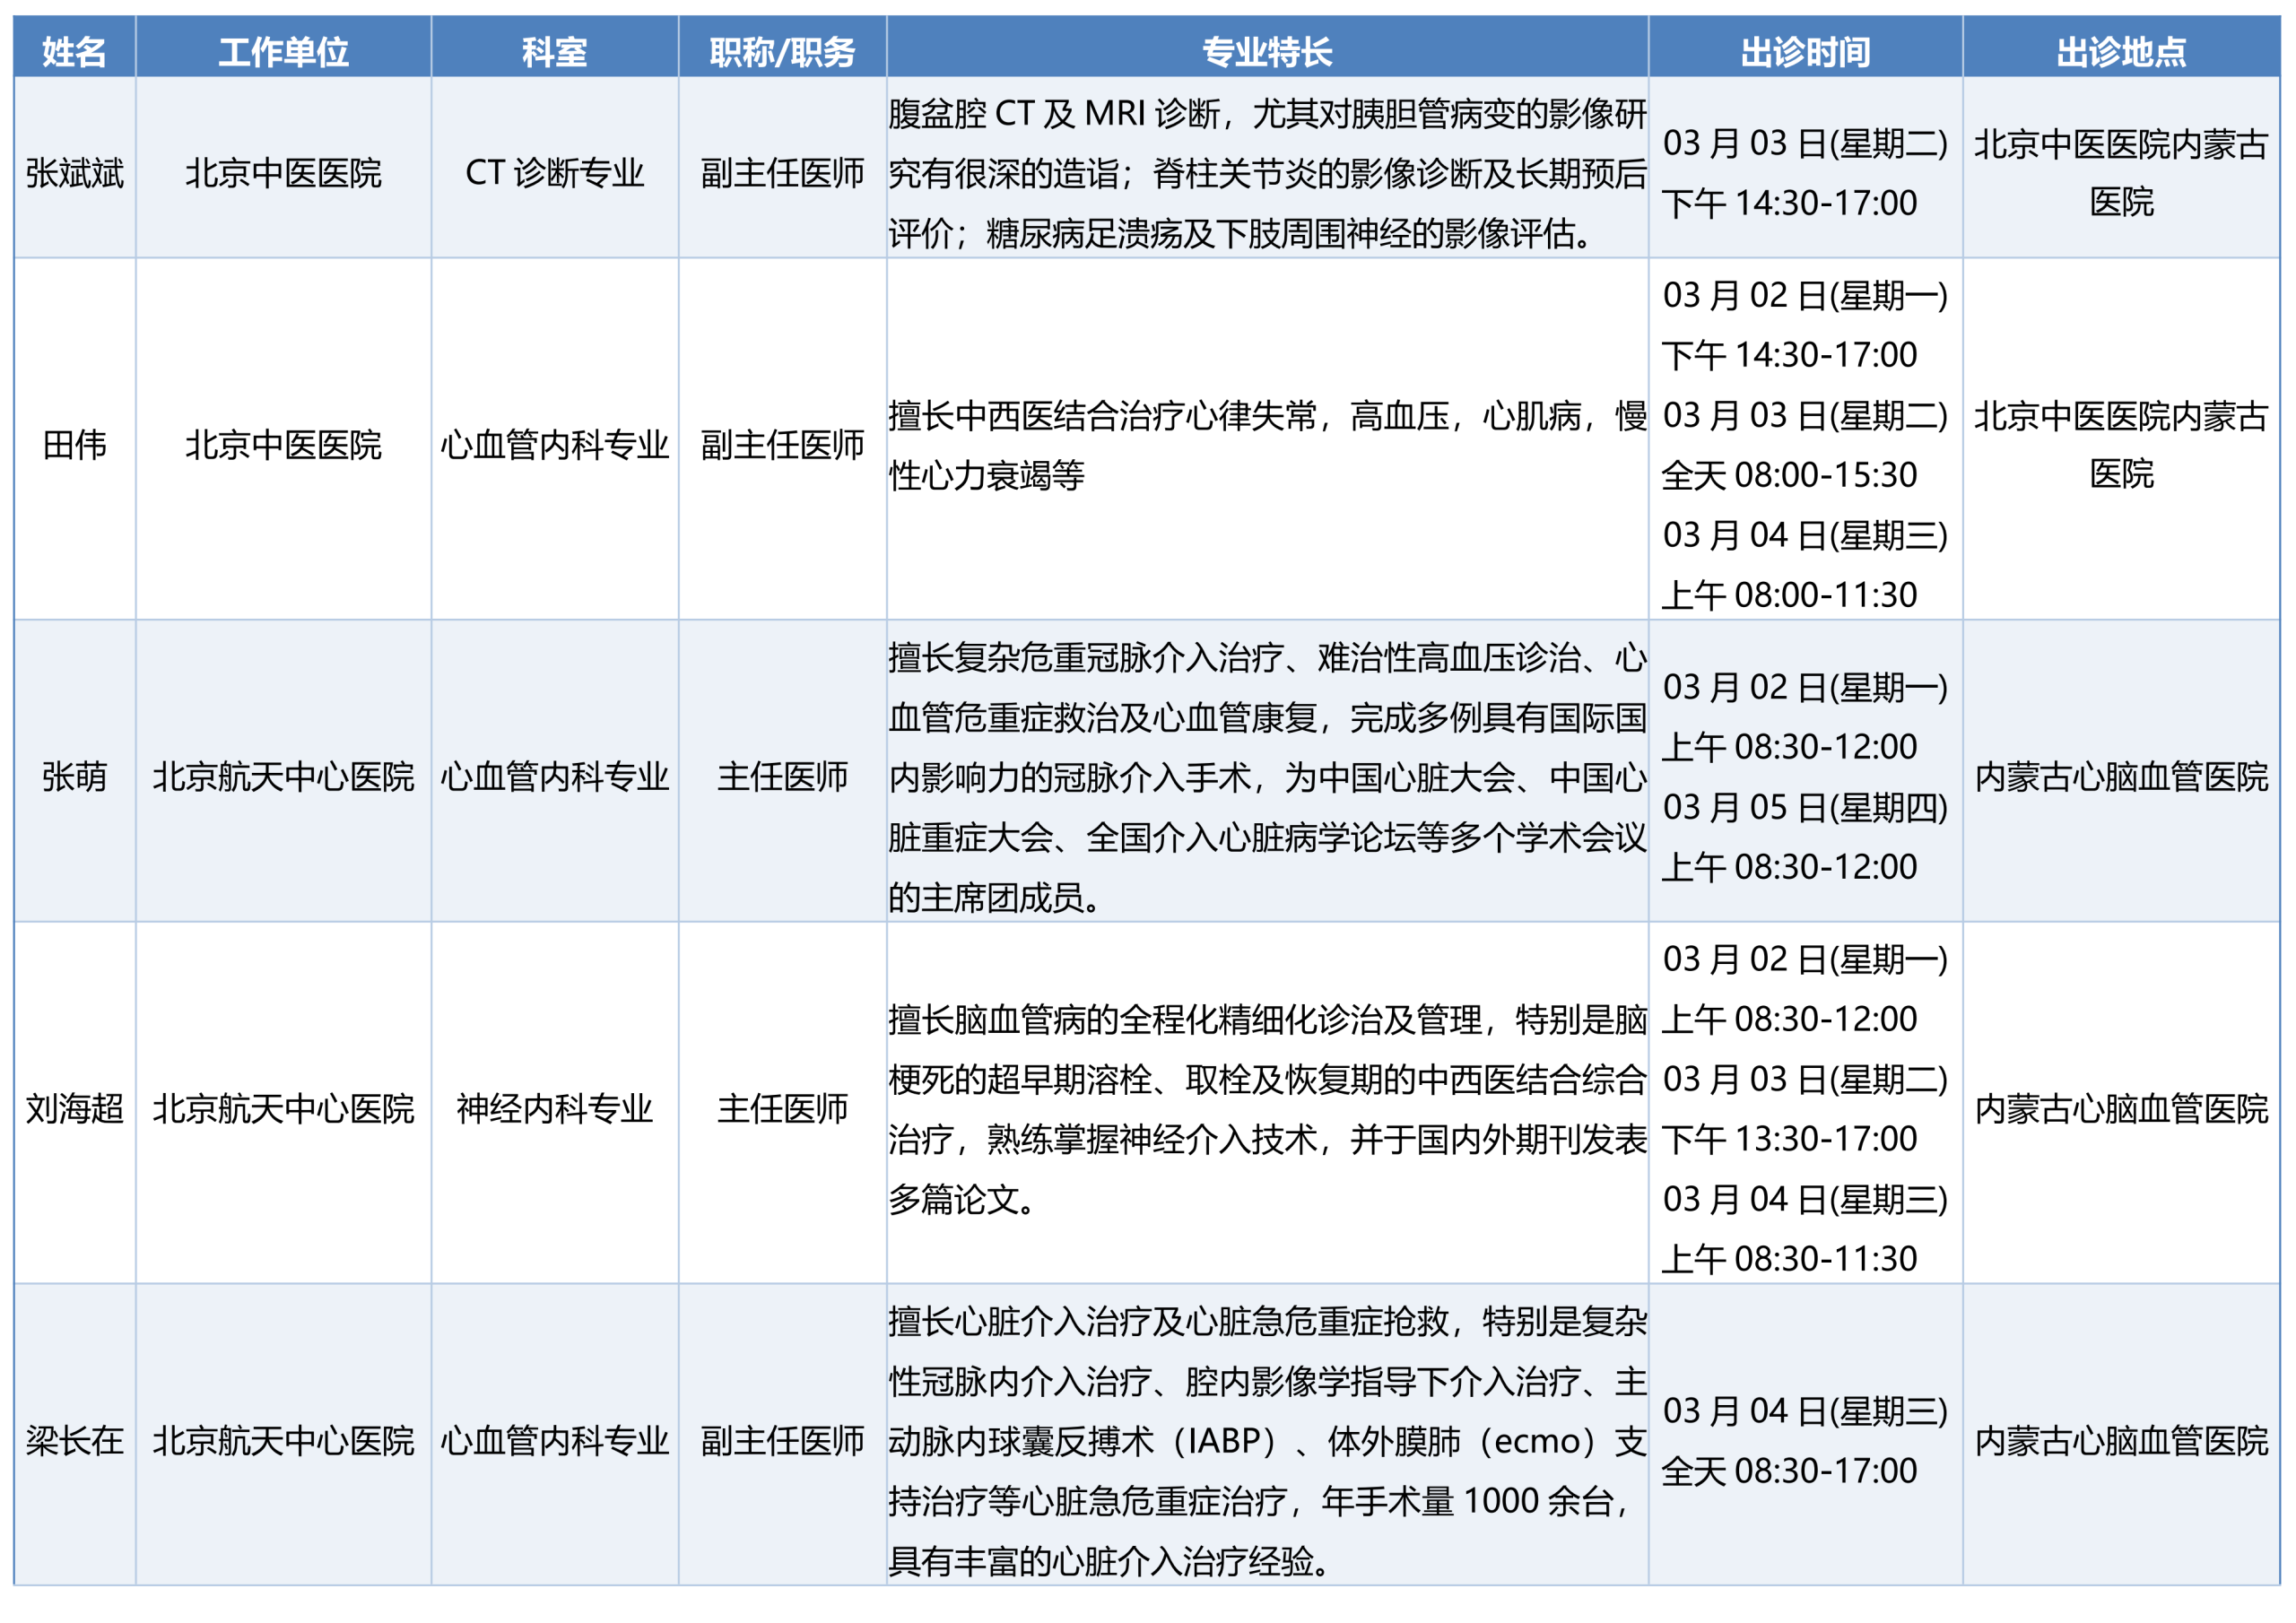Select the name cell 梁长在

[74, 1440]
